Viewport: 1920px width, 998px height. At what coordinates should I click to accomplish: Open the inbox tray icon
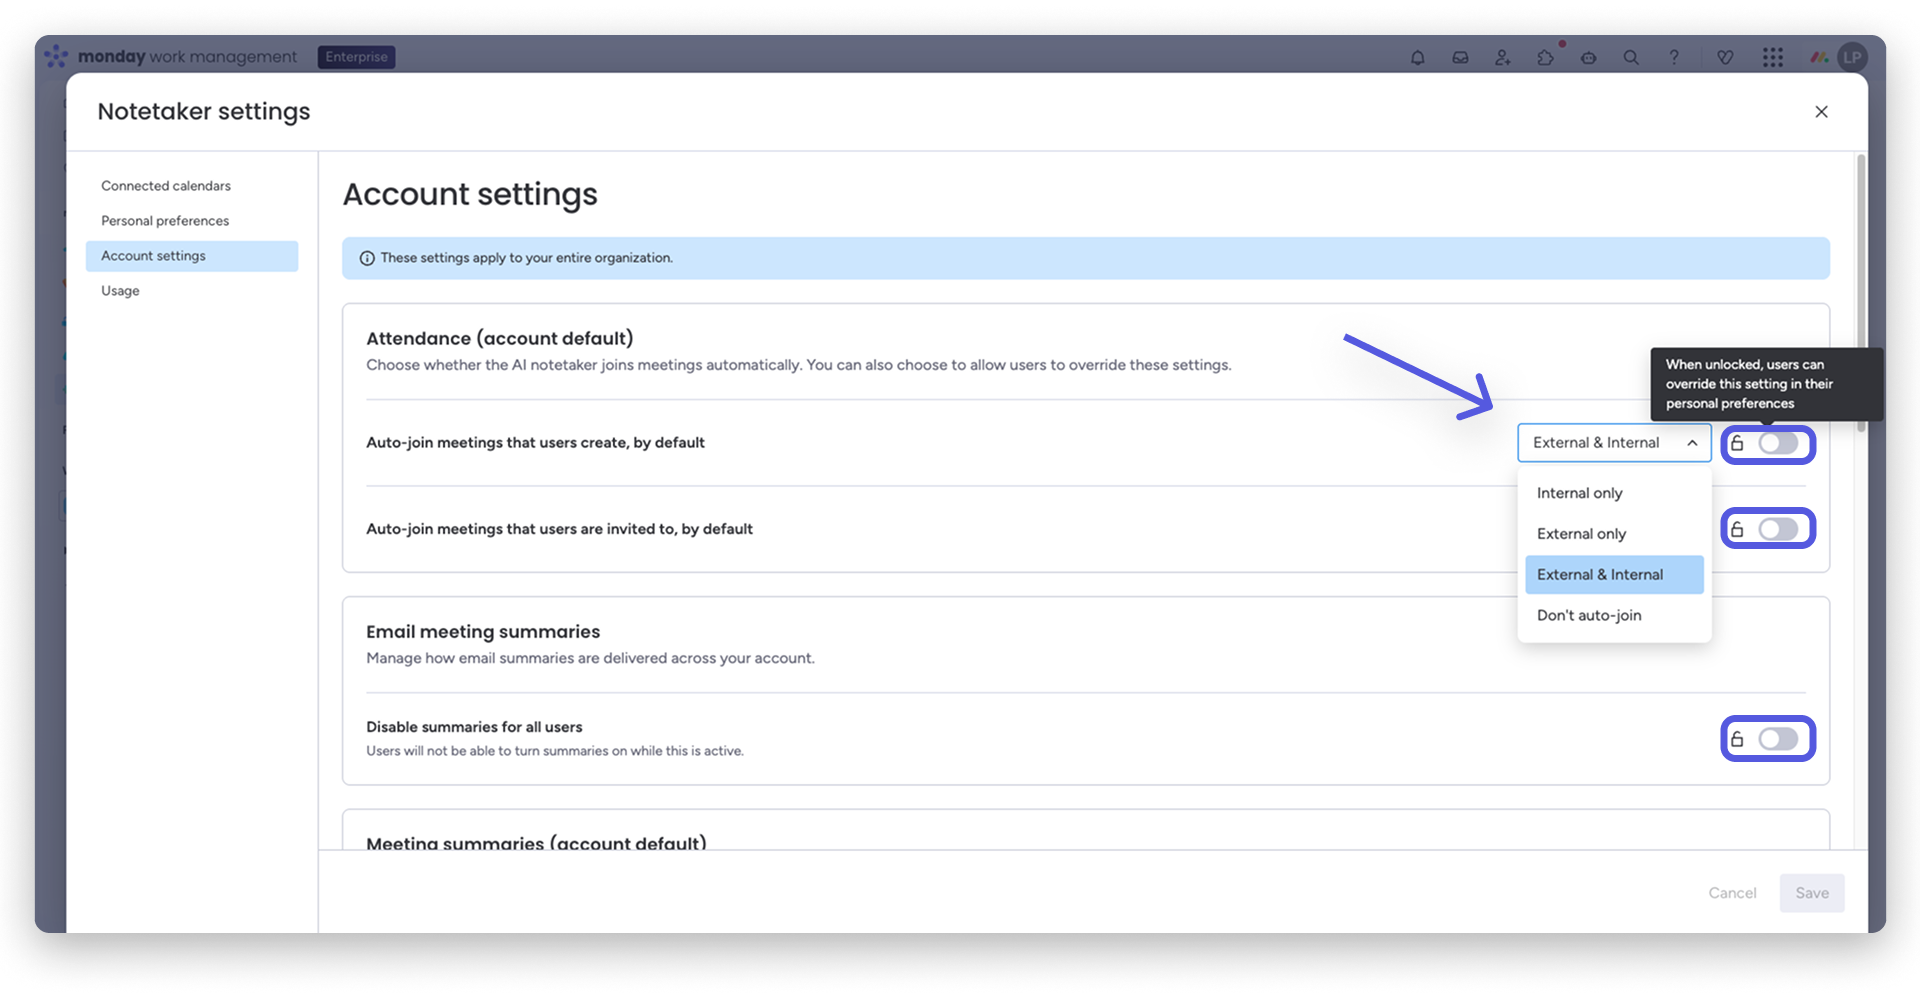tap(1460, 58)
